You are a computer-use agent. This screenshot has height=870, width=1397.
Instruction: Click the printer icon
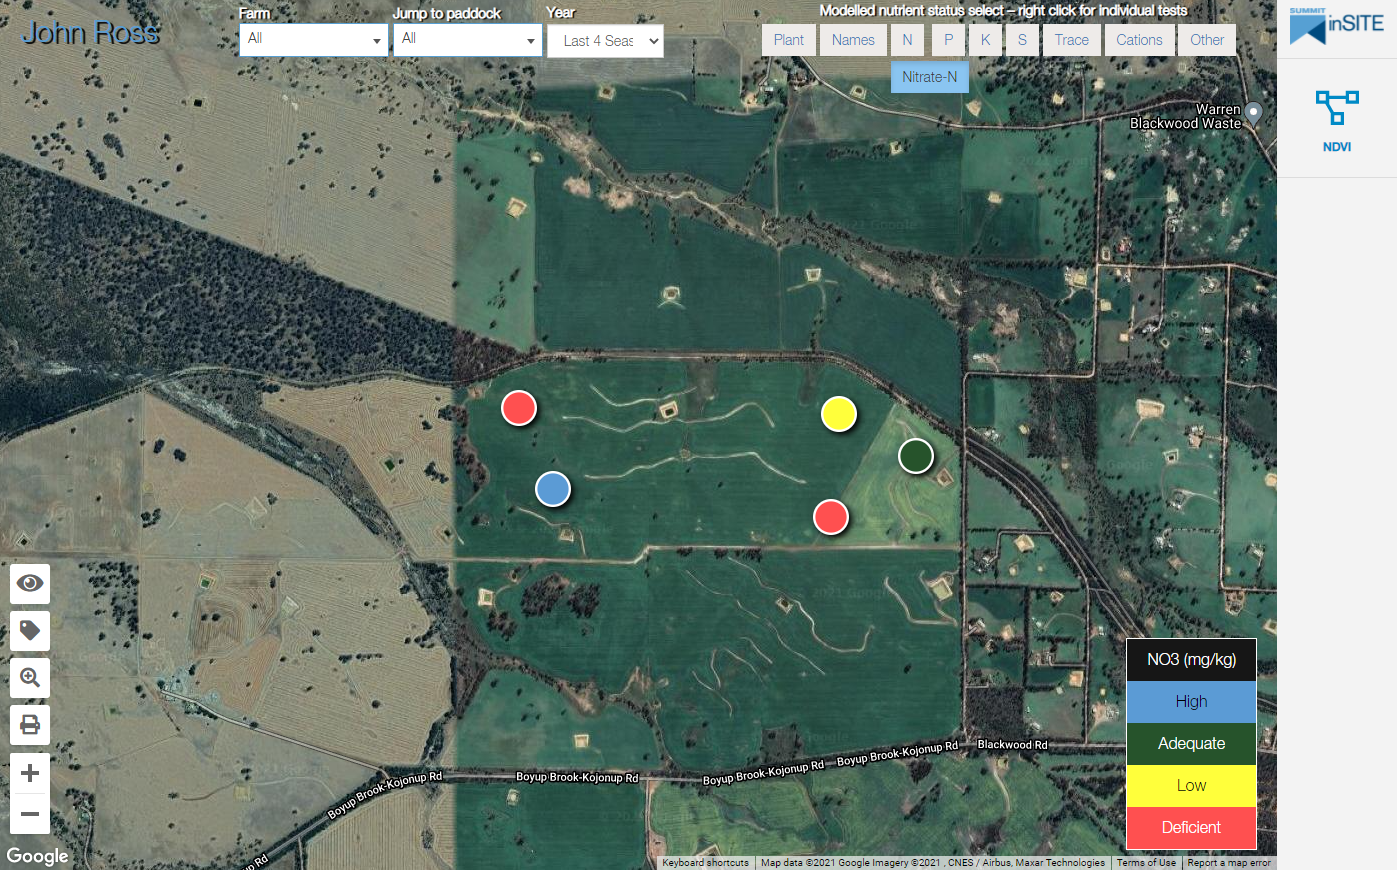point(30,725)
